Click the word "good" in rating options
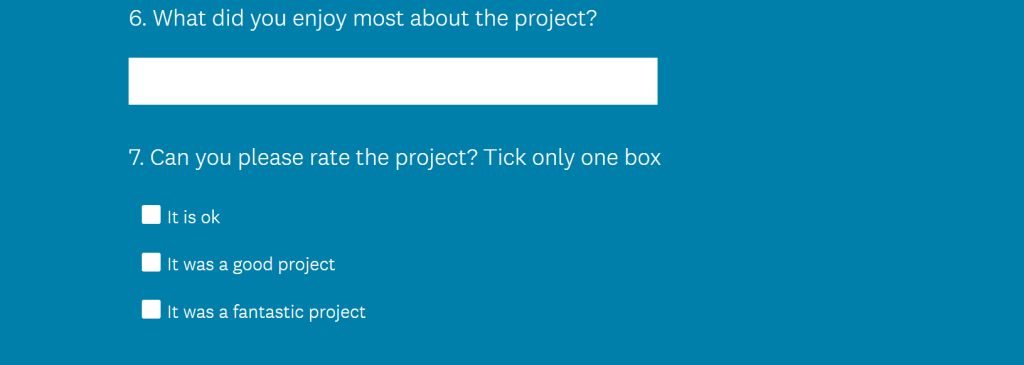This screenshot has height=365, width=1024. (x=253, y=265)
